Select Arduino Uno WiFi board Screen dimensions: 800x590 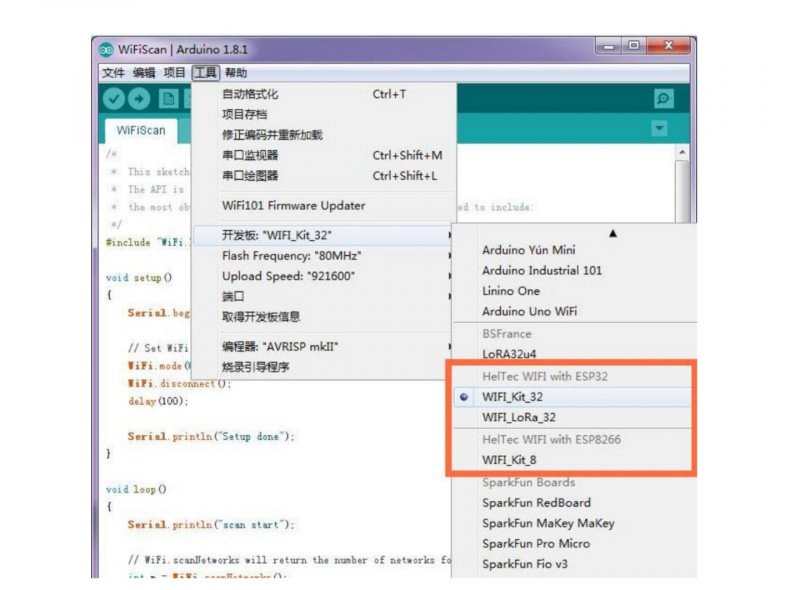(574, 311)
